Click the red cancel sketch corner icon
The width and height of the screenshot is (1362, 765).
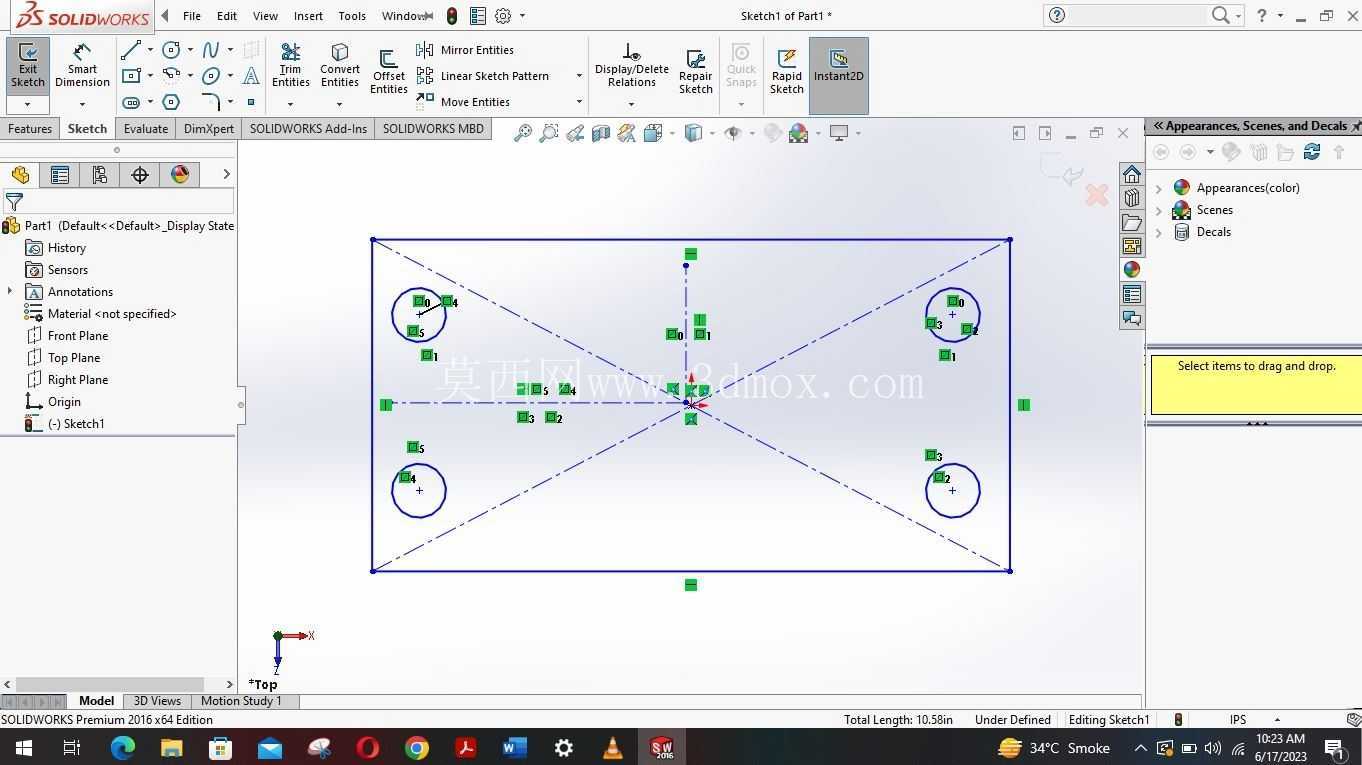pyautogui.click(x=1097, y=195)
